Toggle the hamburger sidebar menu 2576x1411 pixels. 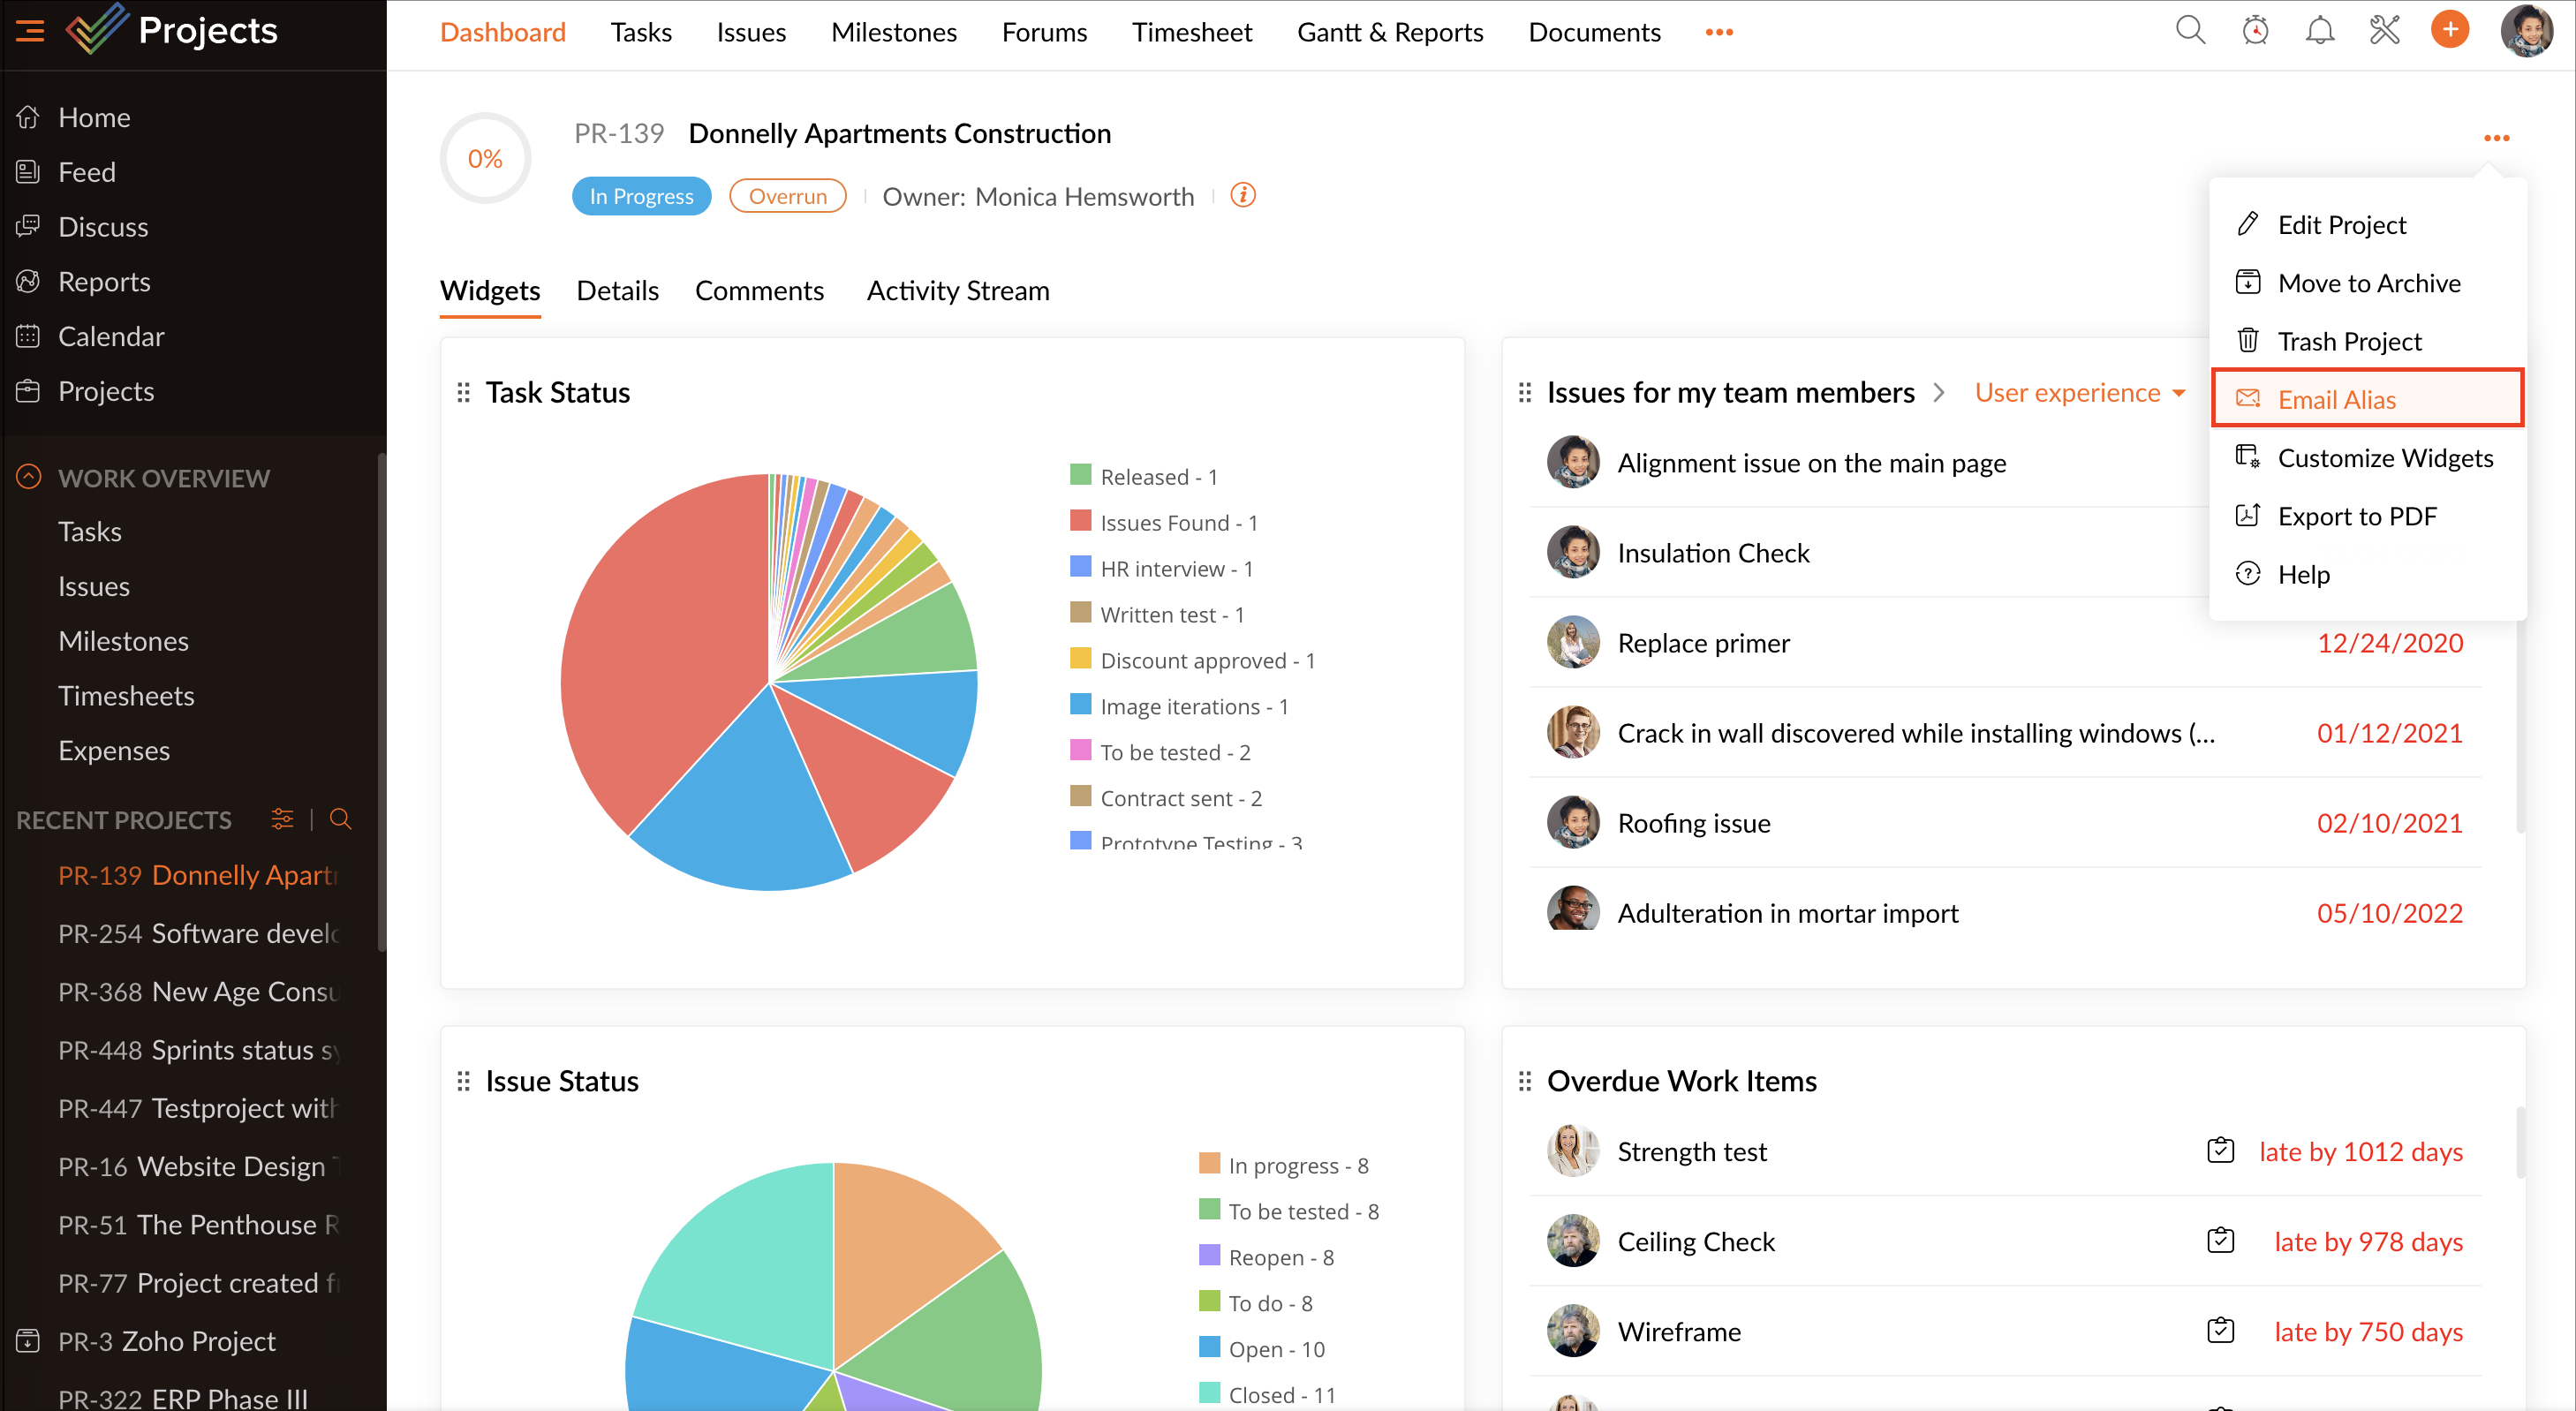tap(30, 31)
